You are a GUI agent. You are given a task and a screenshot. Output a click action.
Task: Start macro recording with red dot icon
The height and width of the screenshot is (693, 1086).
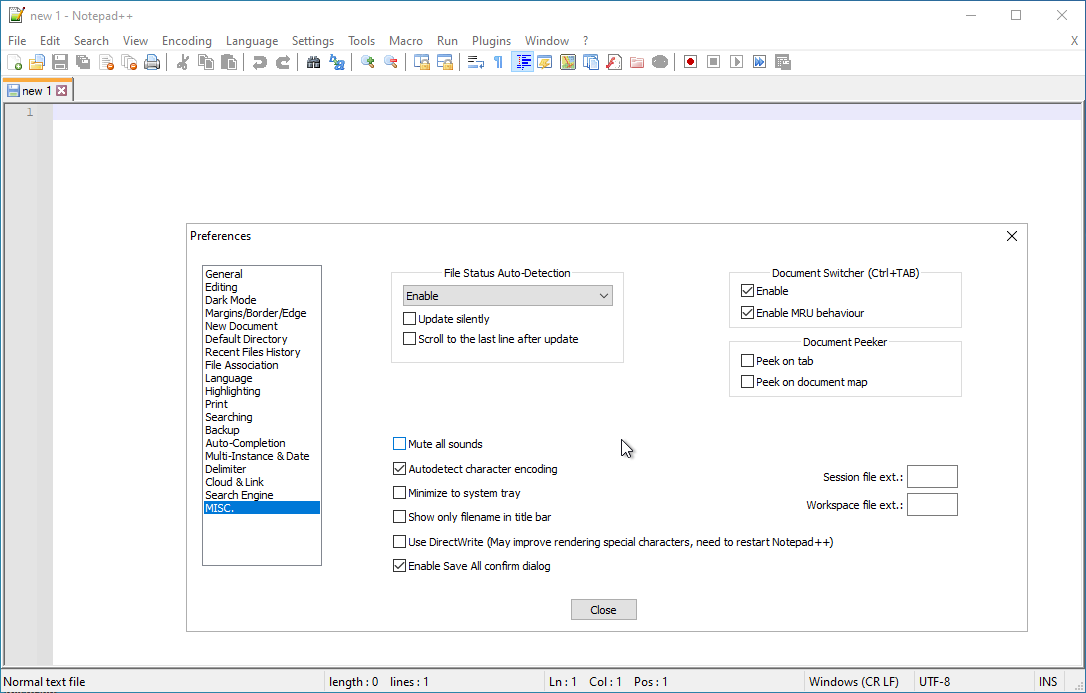point(691,62)
